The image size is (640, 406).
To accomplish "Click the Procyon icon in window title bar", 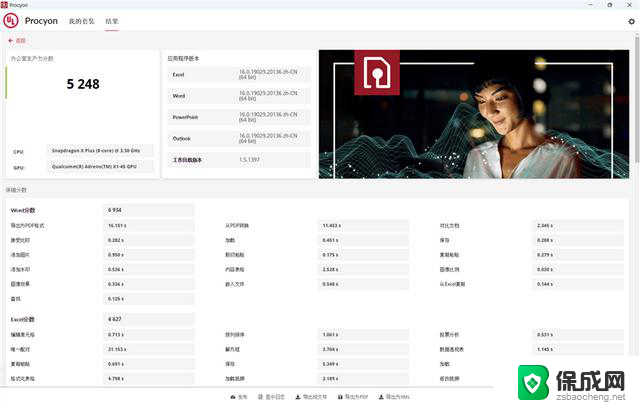I will tap(4, 5).
